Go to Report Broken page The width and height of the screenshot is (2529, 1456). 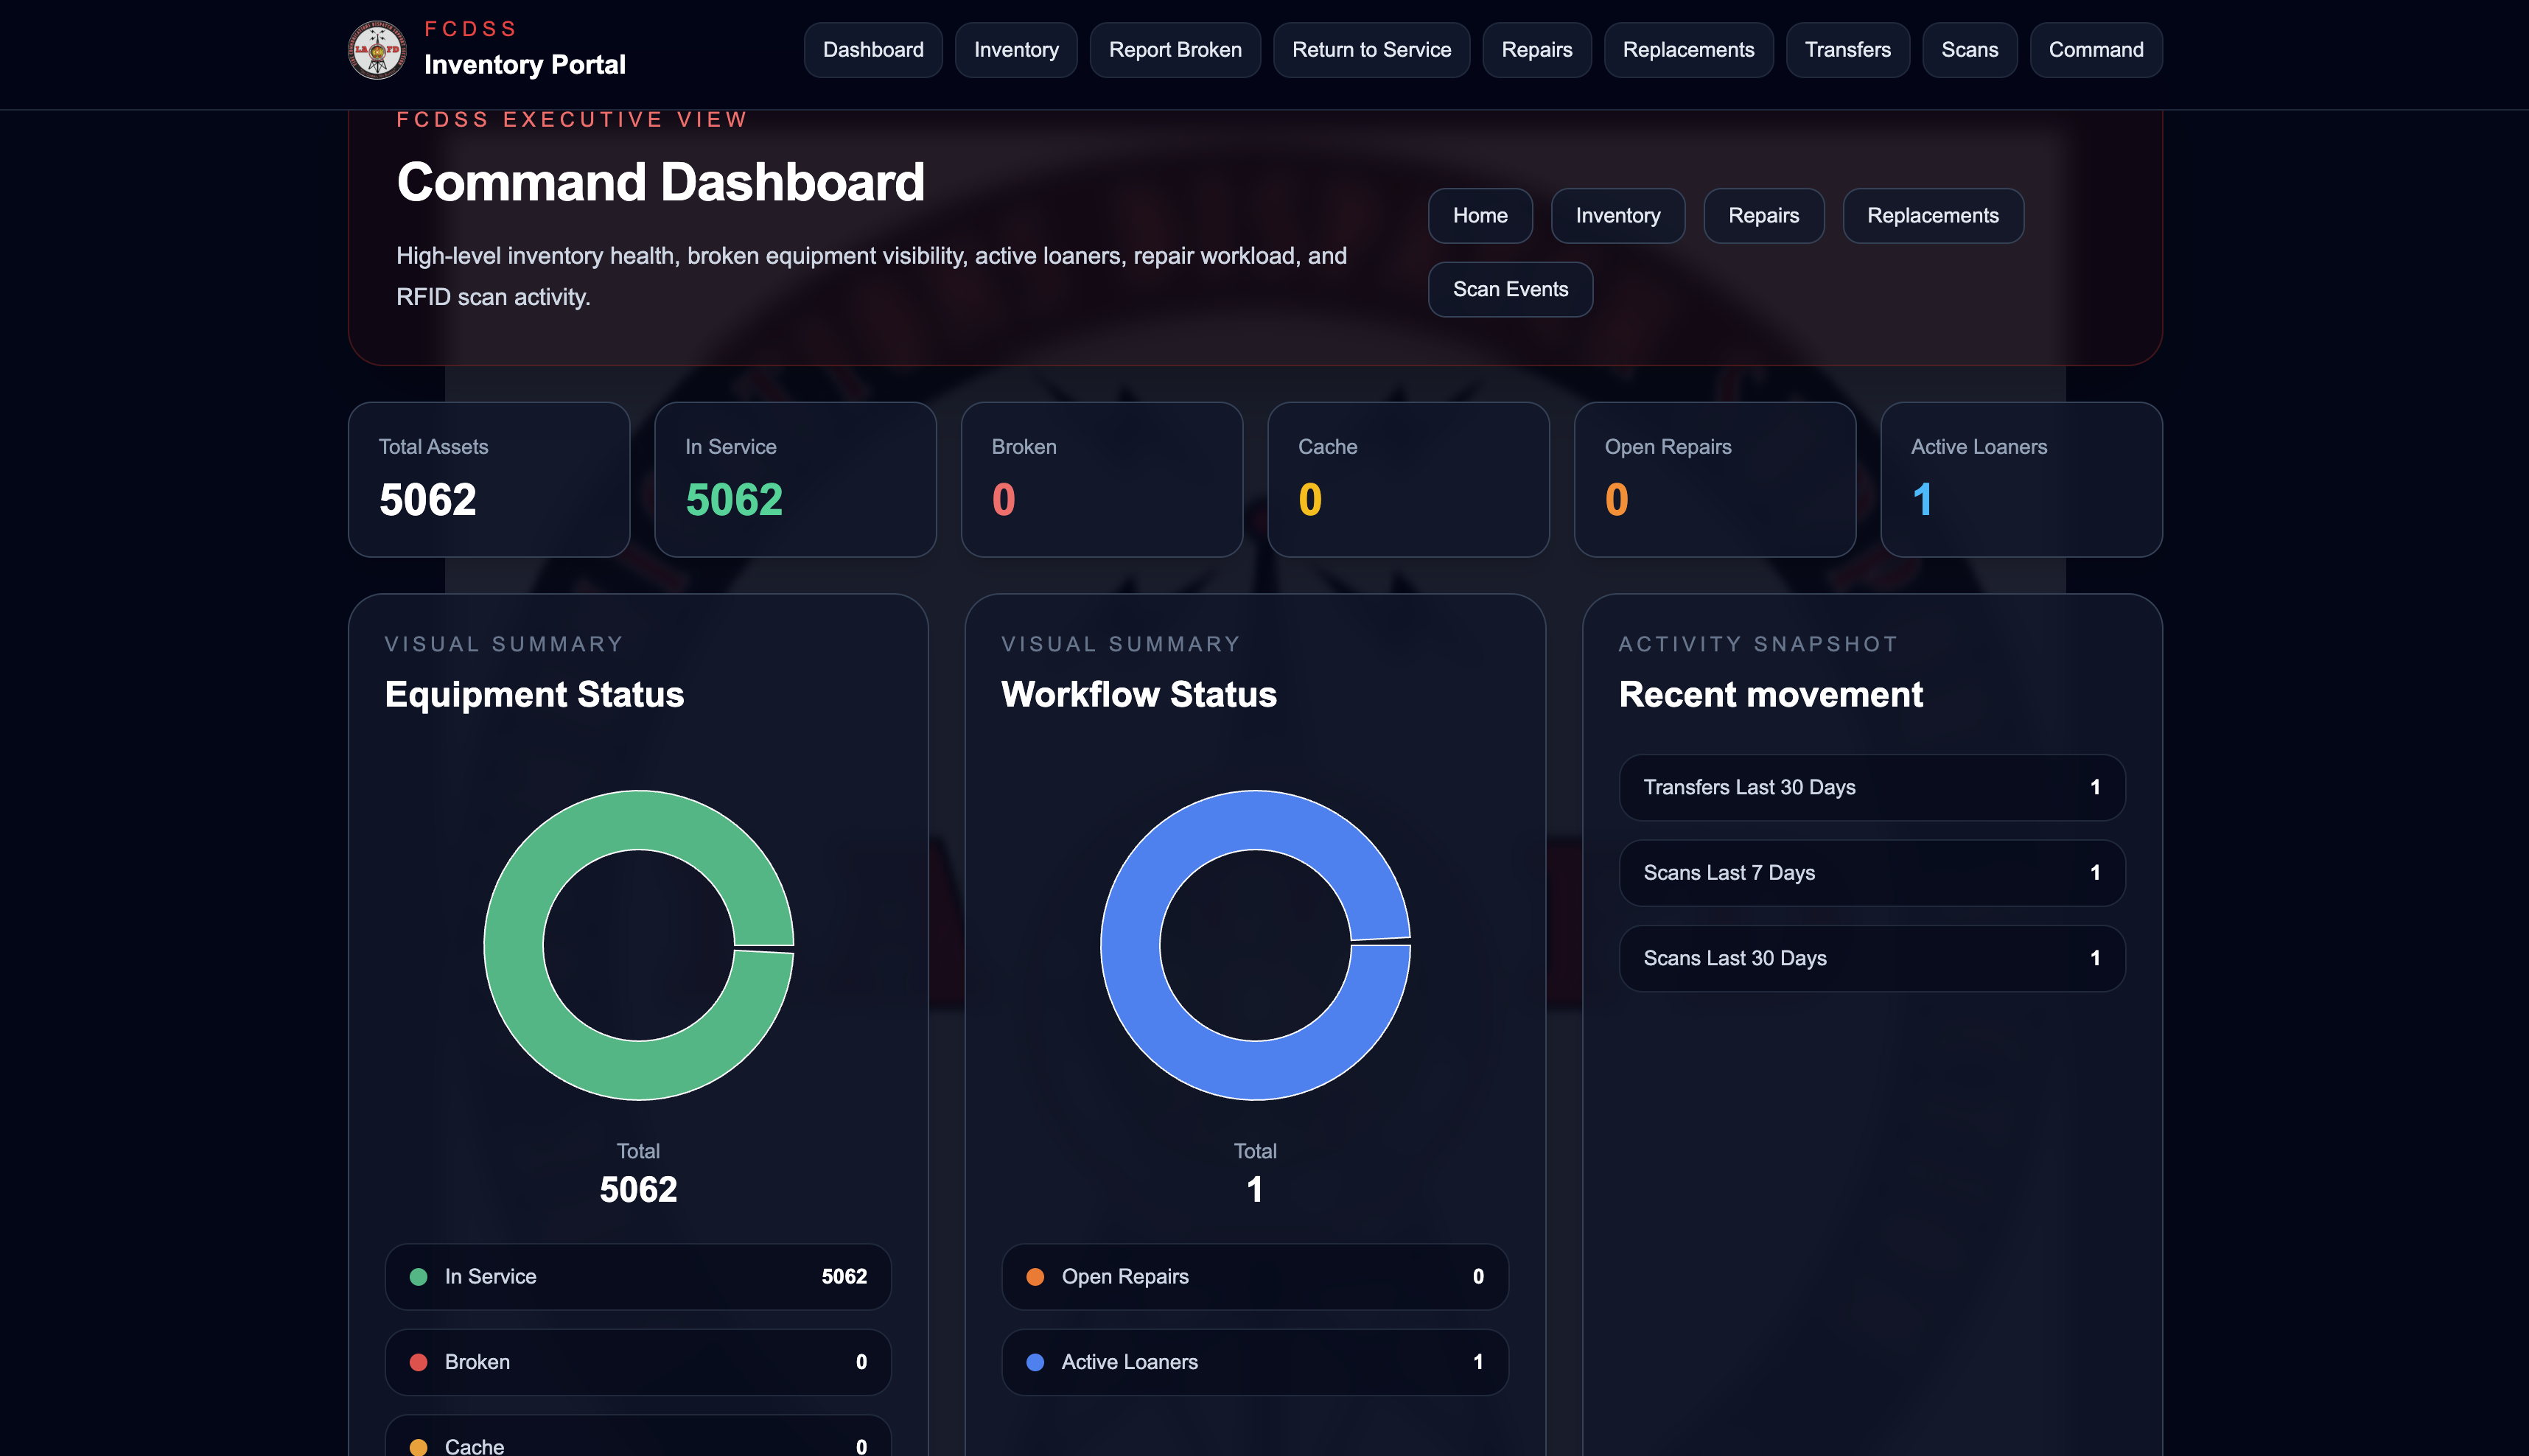[x=1175, y=50]
